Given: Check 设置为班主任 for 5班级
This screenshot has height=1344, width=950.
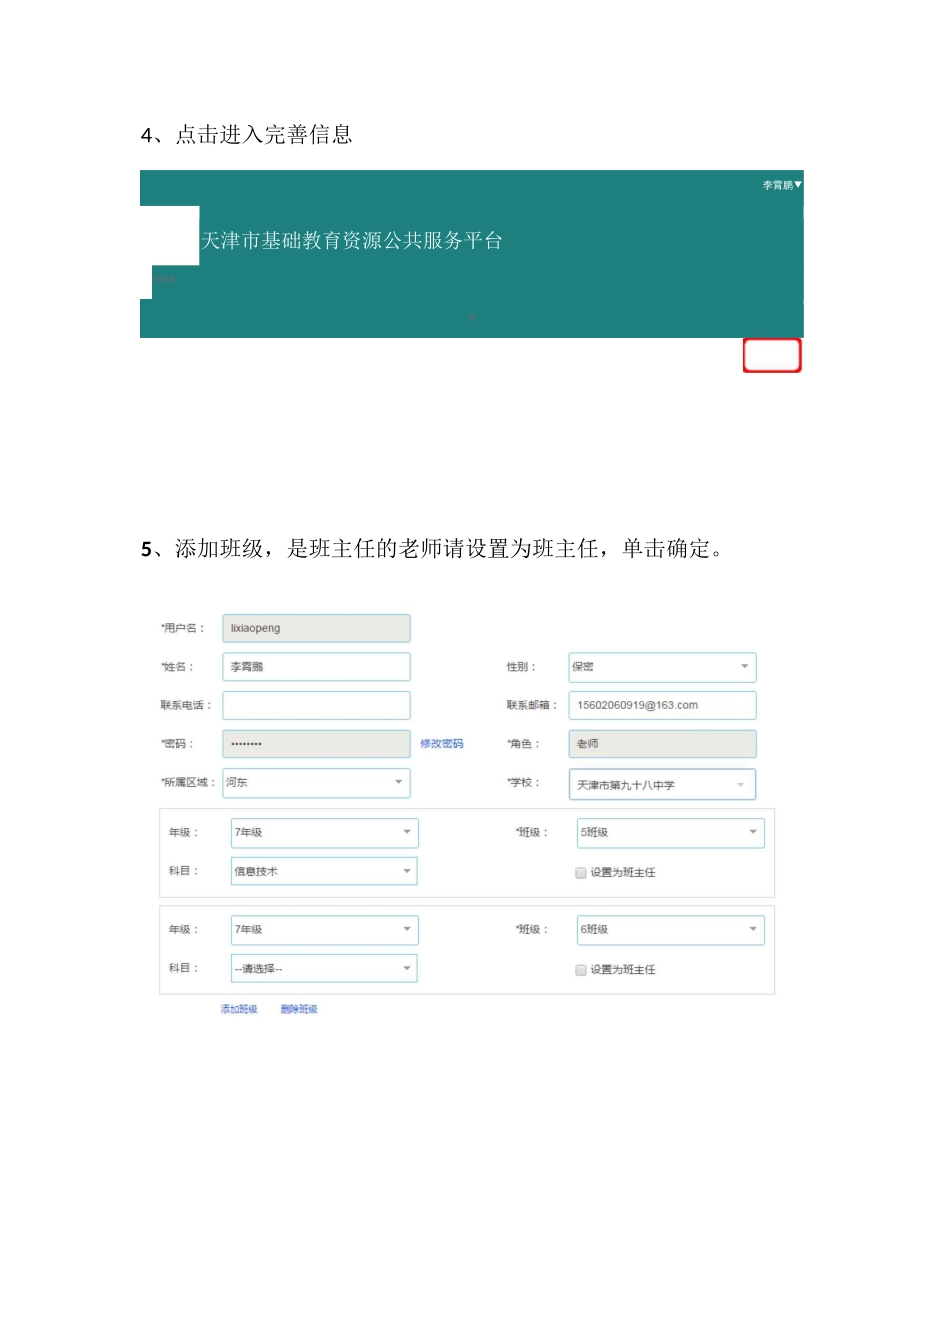Looking at the screenshot, I should pos(581,873).
